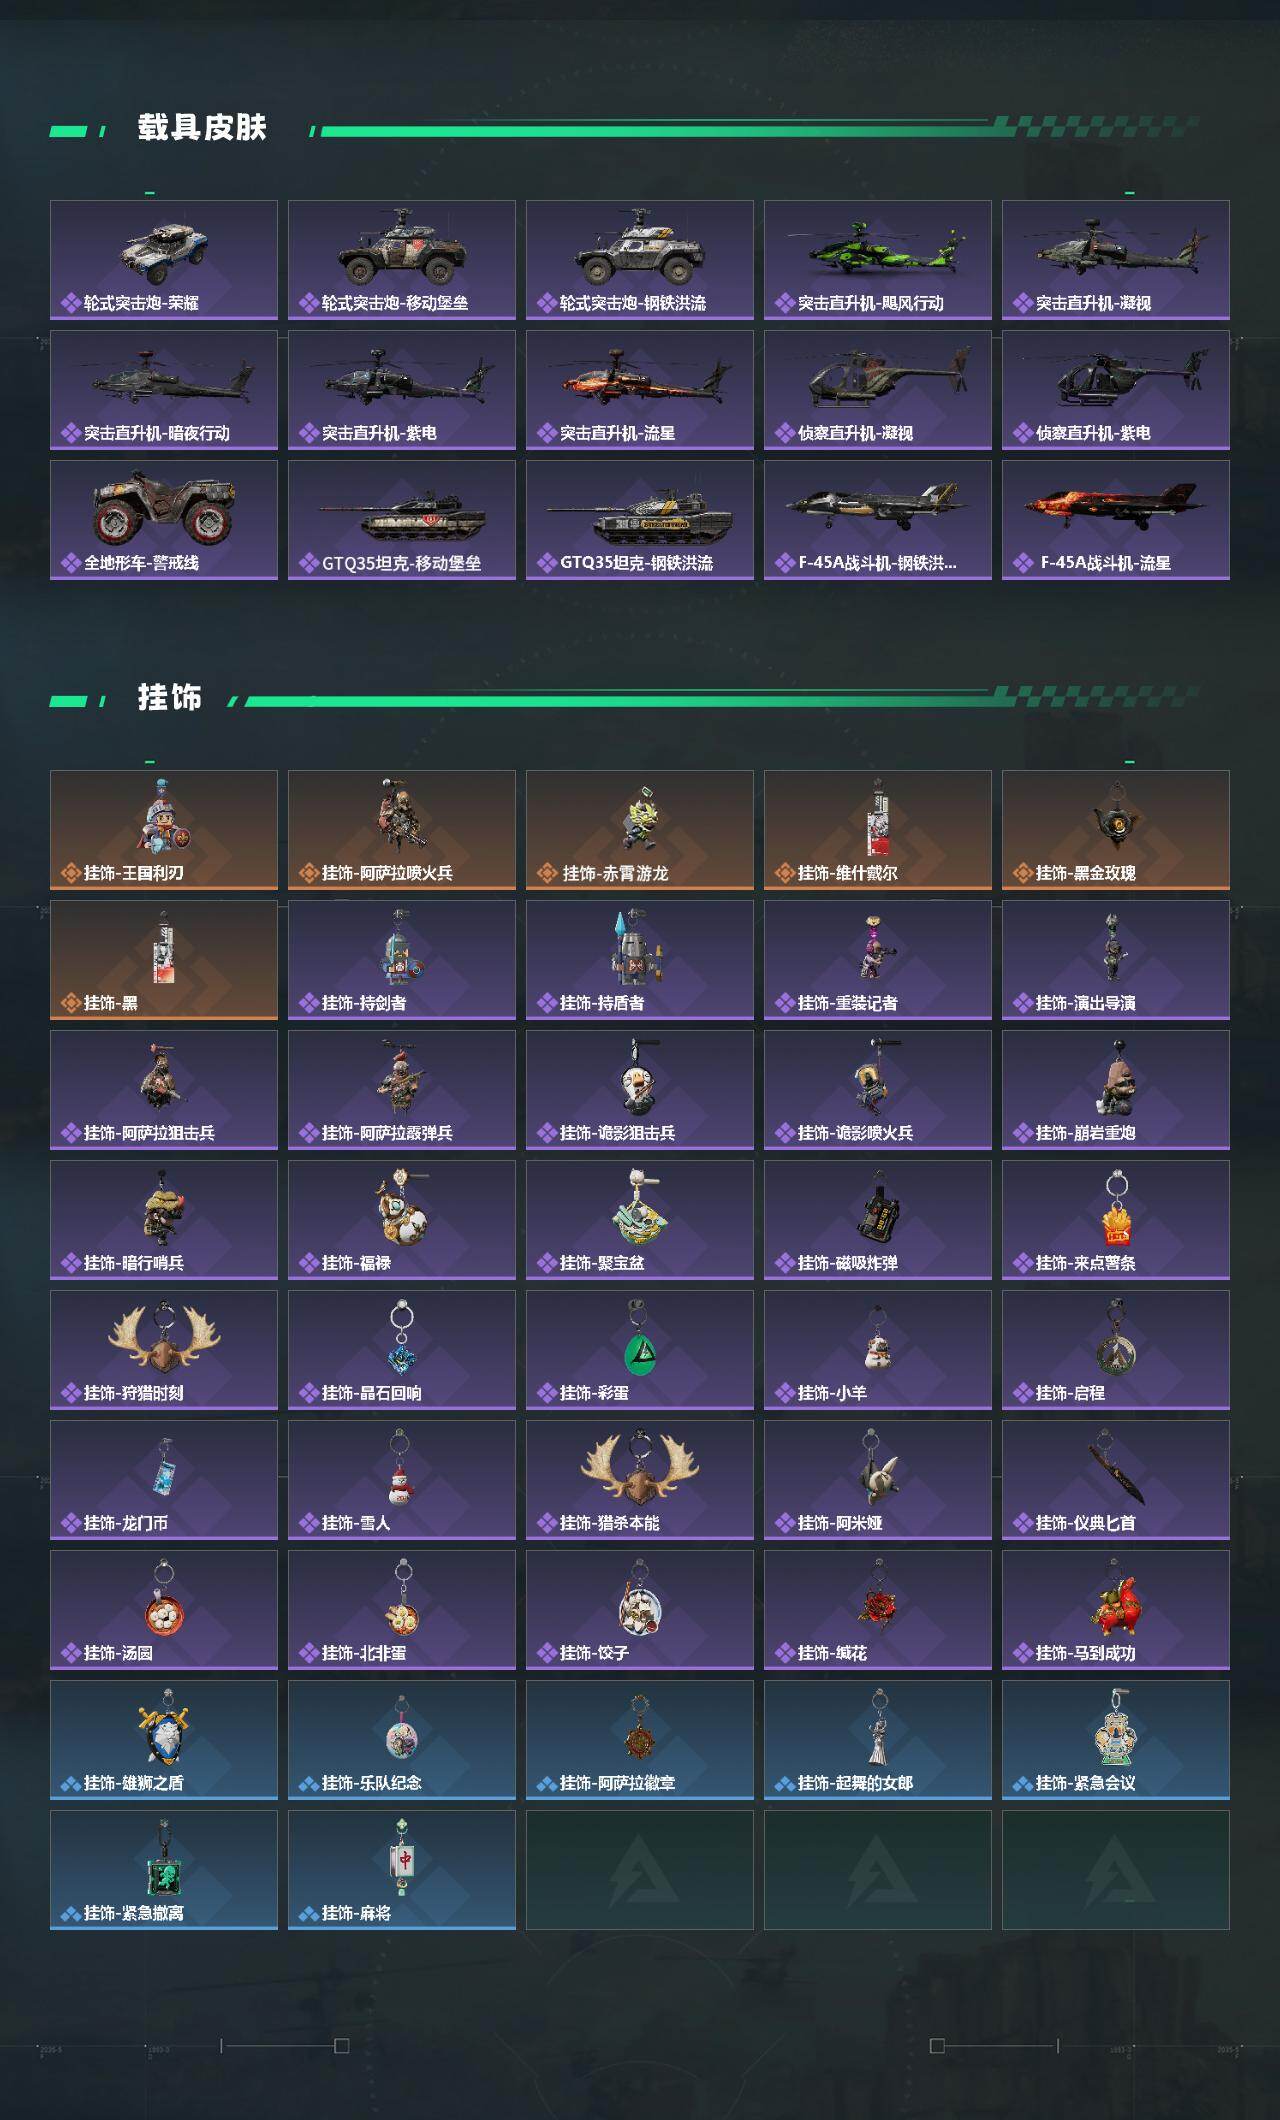Open the F-45A战斗机-流星 fighter jet skin
This screenshot has width=1280, height=2120.
click(x=1116, y=520)
